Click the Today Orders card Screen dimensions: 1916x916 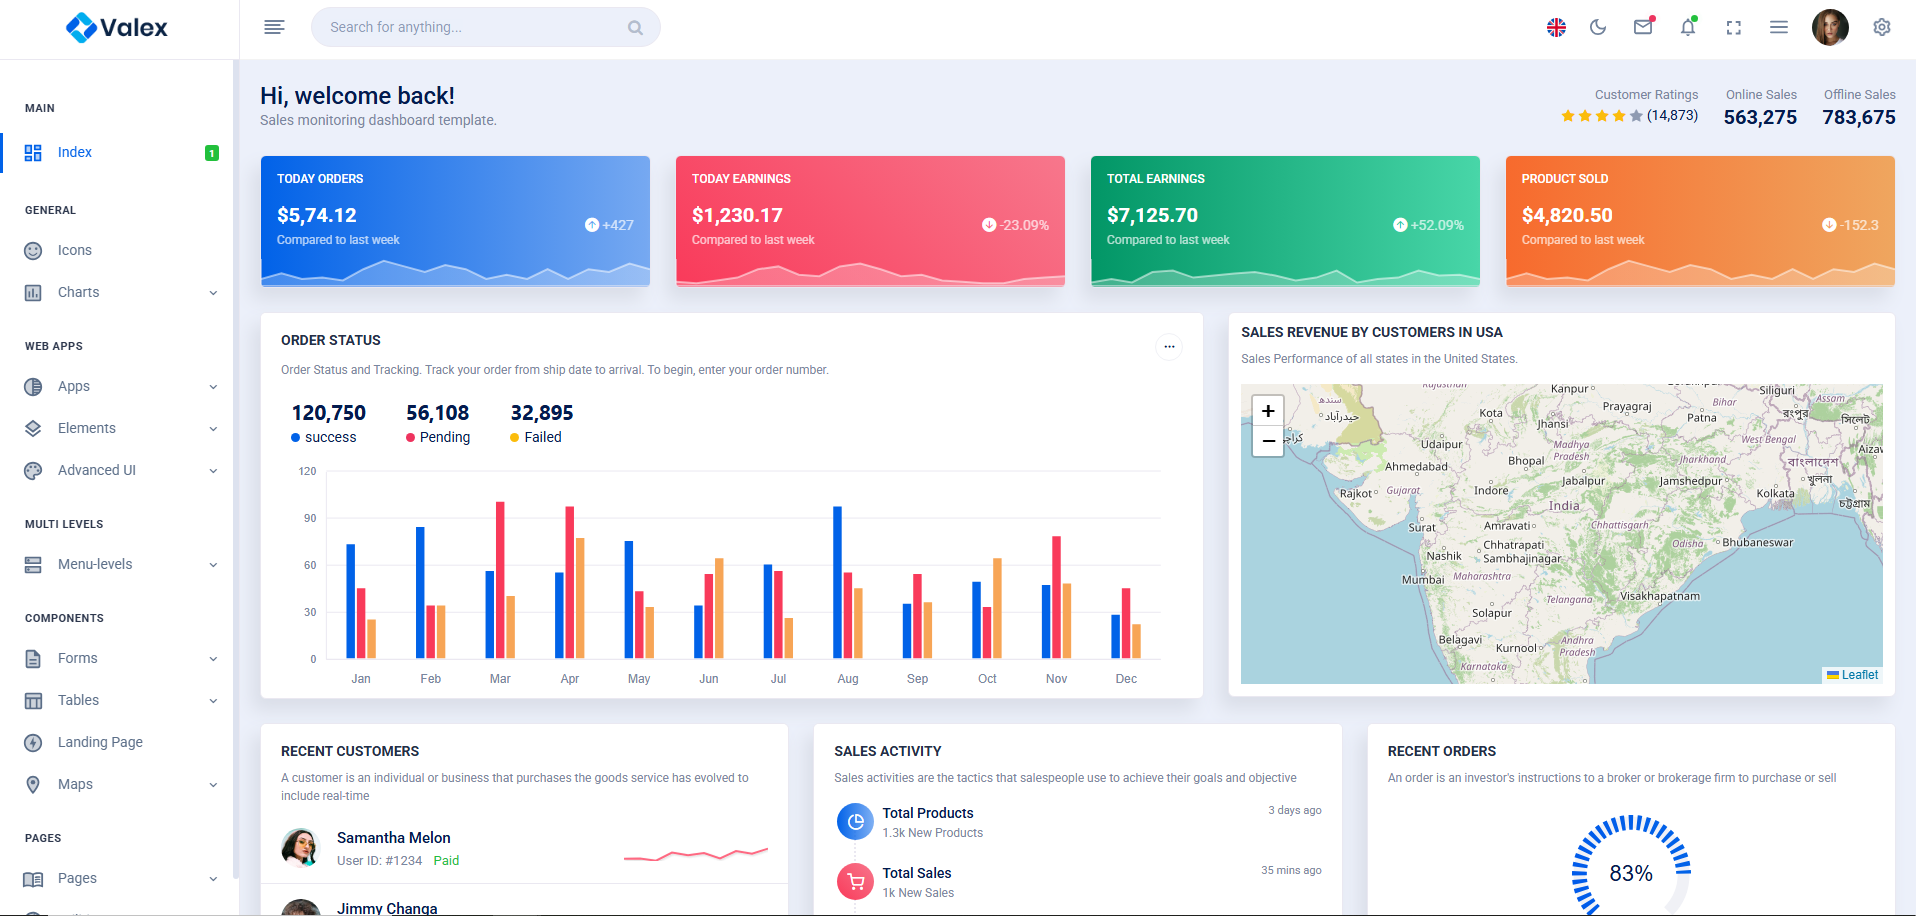pyautogui.click(x=455, y=221)
